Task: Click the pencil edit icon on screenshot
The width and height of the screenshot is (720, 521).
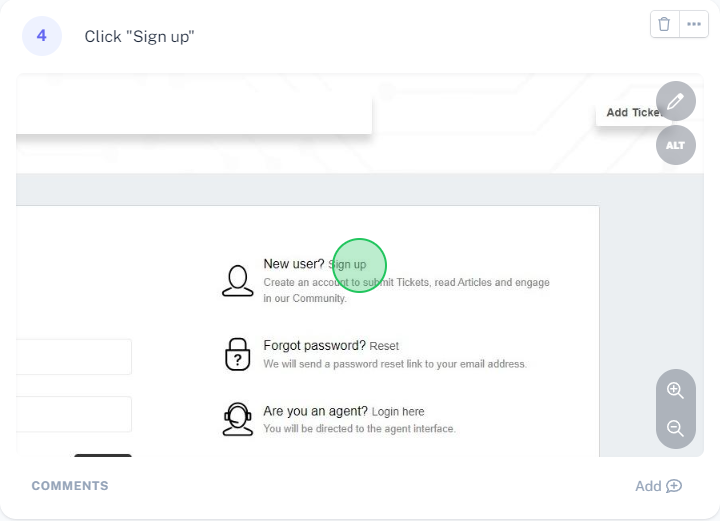Action: (x=676, y=101)
